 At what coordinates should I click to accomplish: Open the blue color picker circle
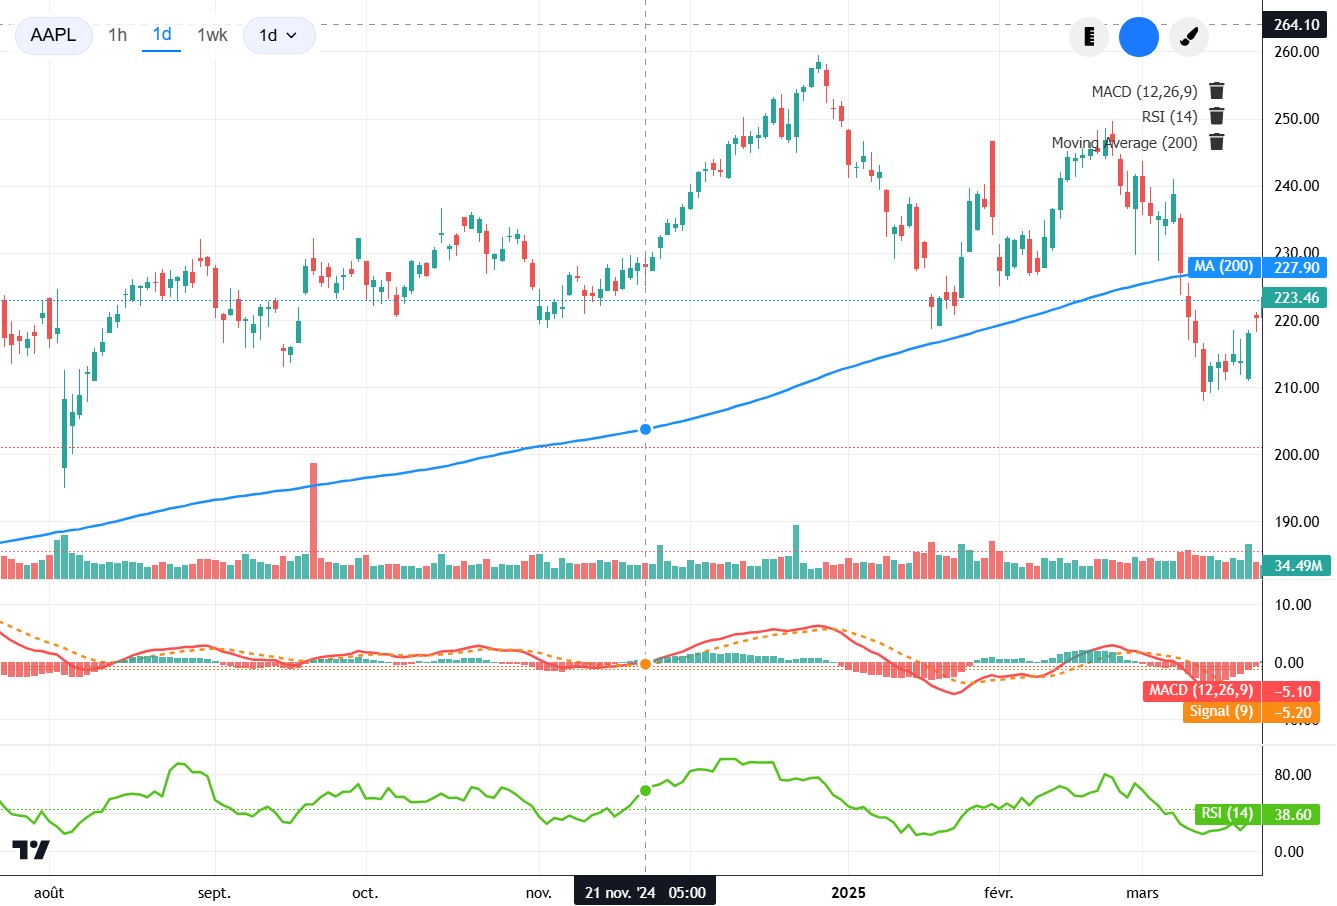pos(1139,37)
